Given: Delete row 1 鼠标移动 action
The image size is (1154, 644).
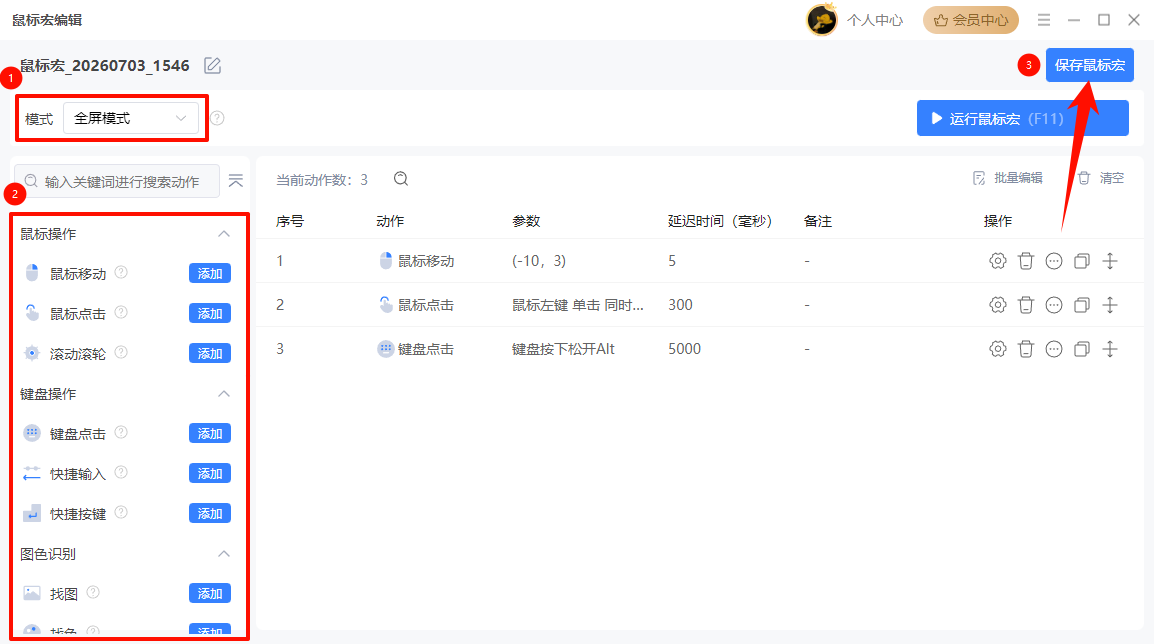Looking at the screenshot, I should 1025,261.
